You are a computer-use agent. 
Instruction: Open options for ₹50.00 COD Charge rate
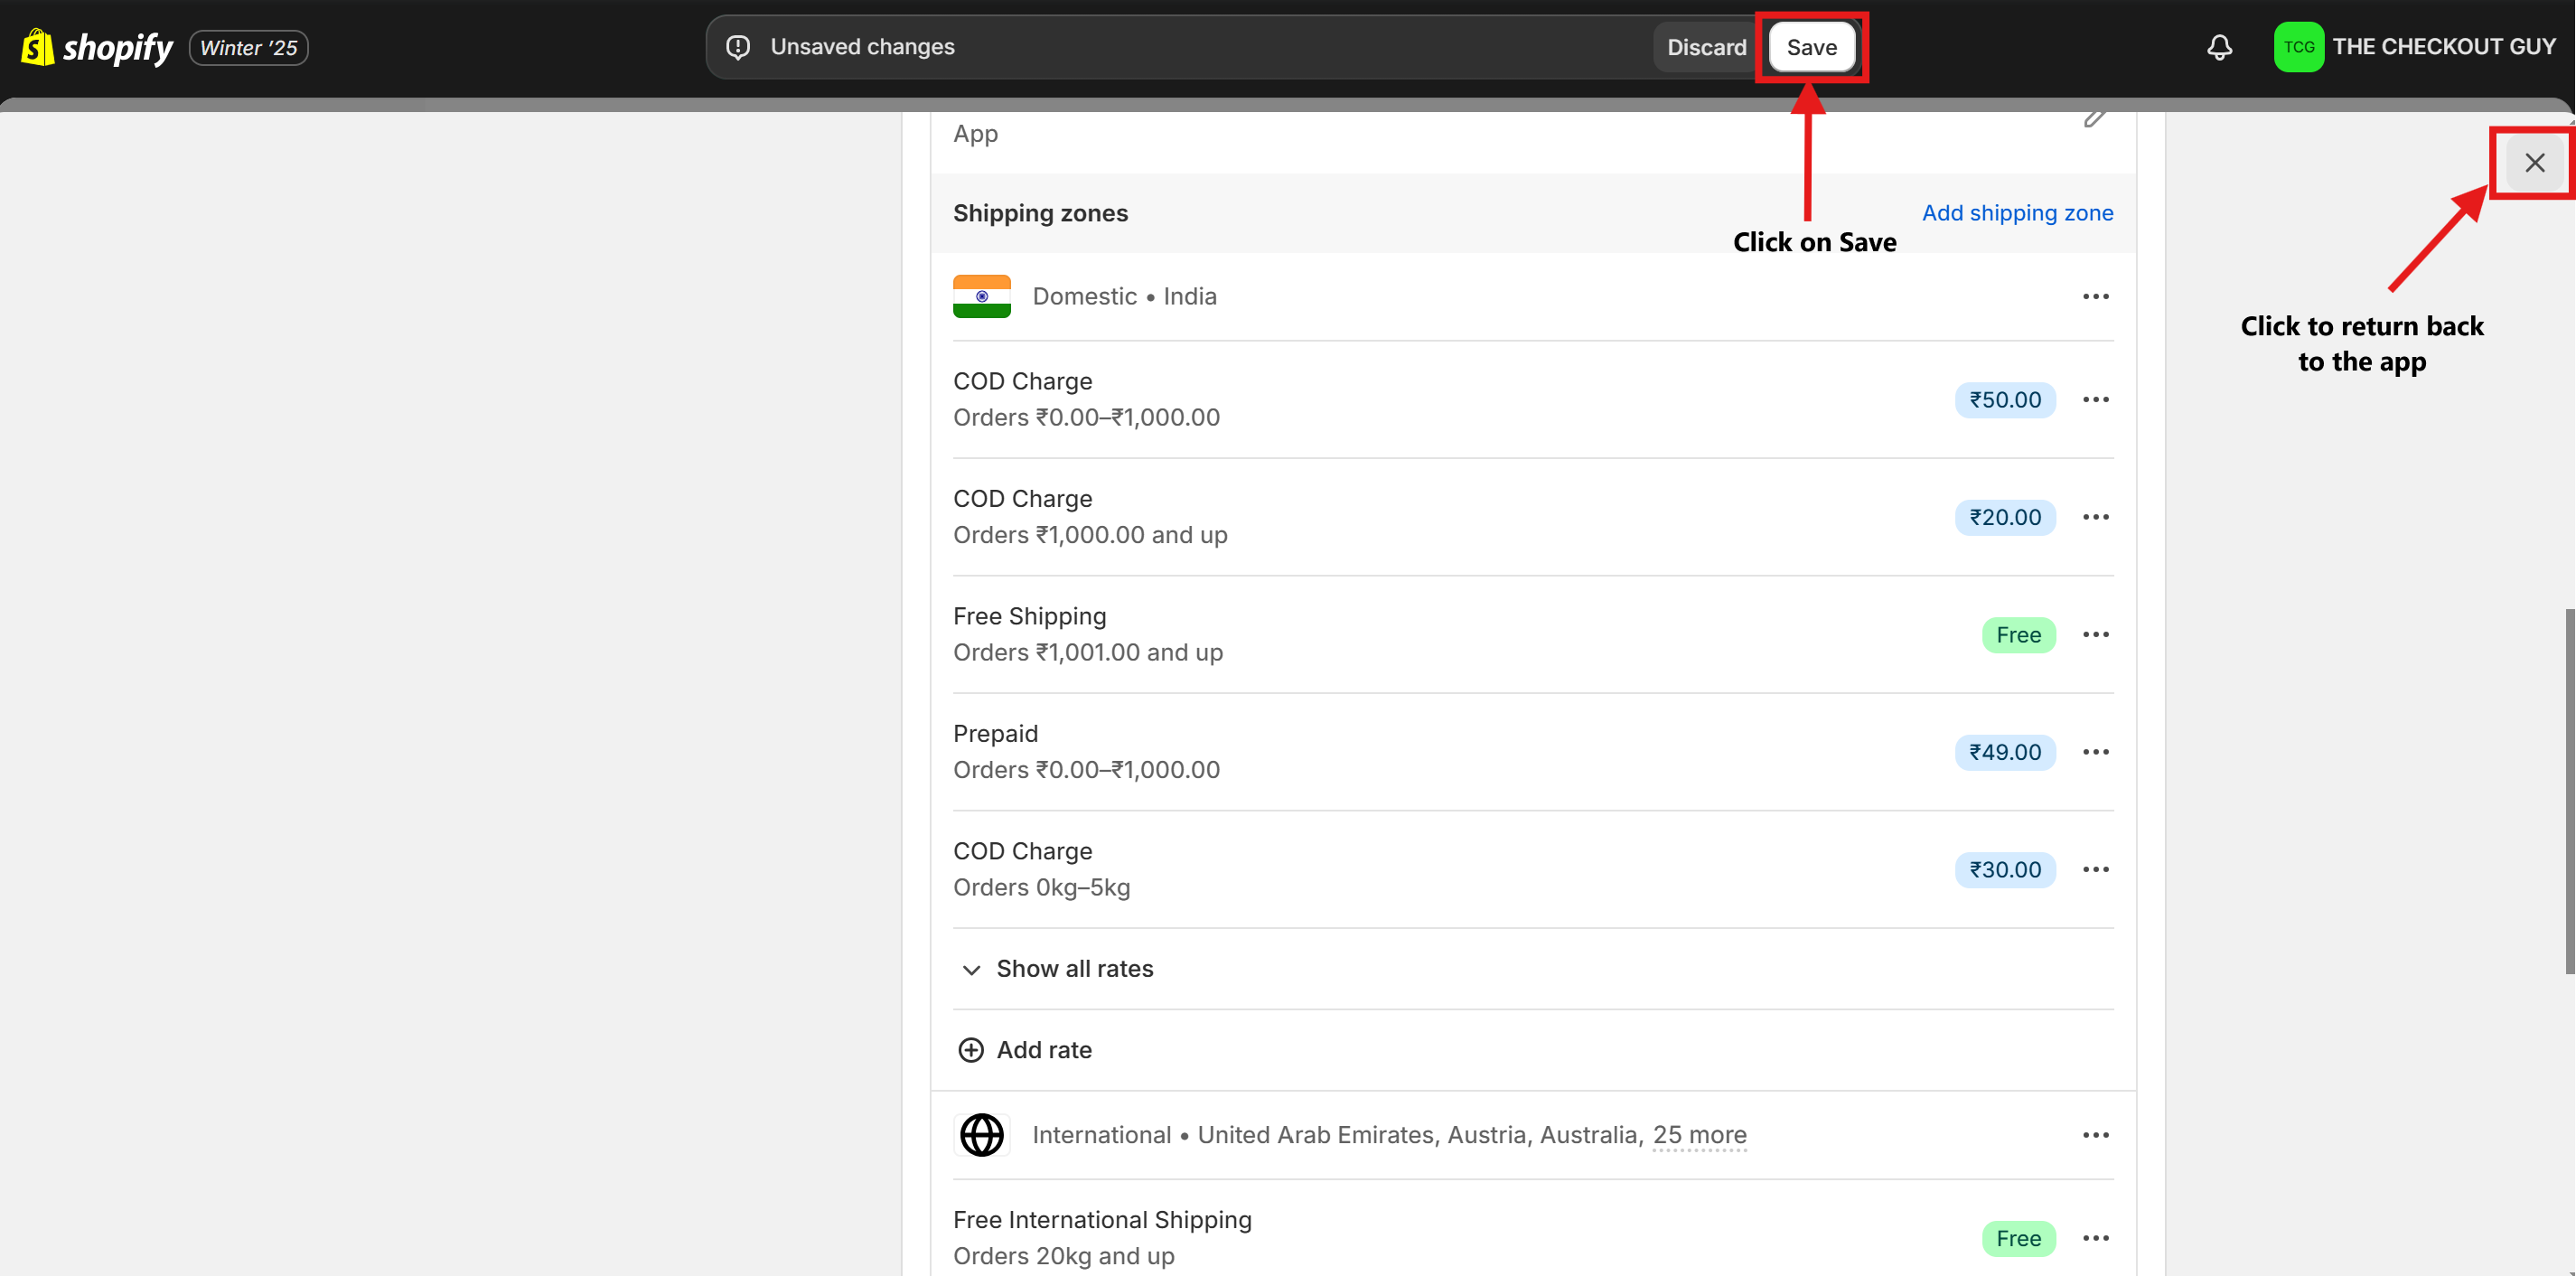[2095, 400]
